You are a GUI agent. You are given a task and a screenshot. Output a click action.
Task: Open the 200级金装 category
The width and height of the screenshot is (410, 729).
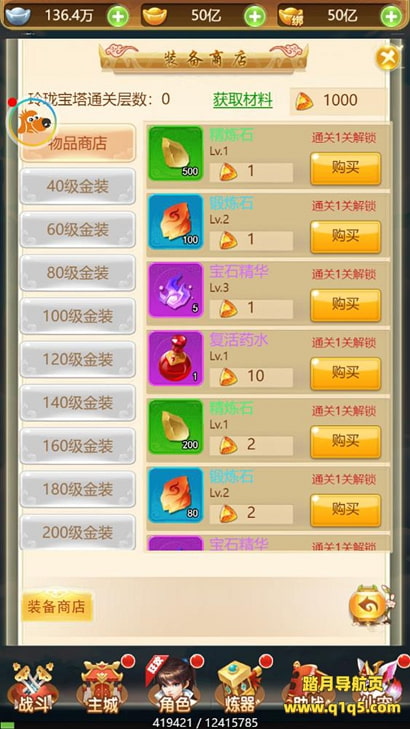(78, 532)
